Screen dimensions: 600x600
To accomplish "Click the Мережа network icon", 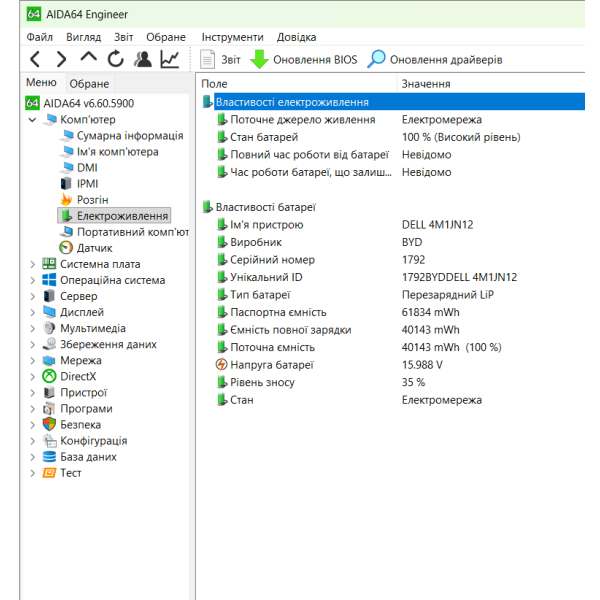I will 49,360.
